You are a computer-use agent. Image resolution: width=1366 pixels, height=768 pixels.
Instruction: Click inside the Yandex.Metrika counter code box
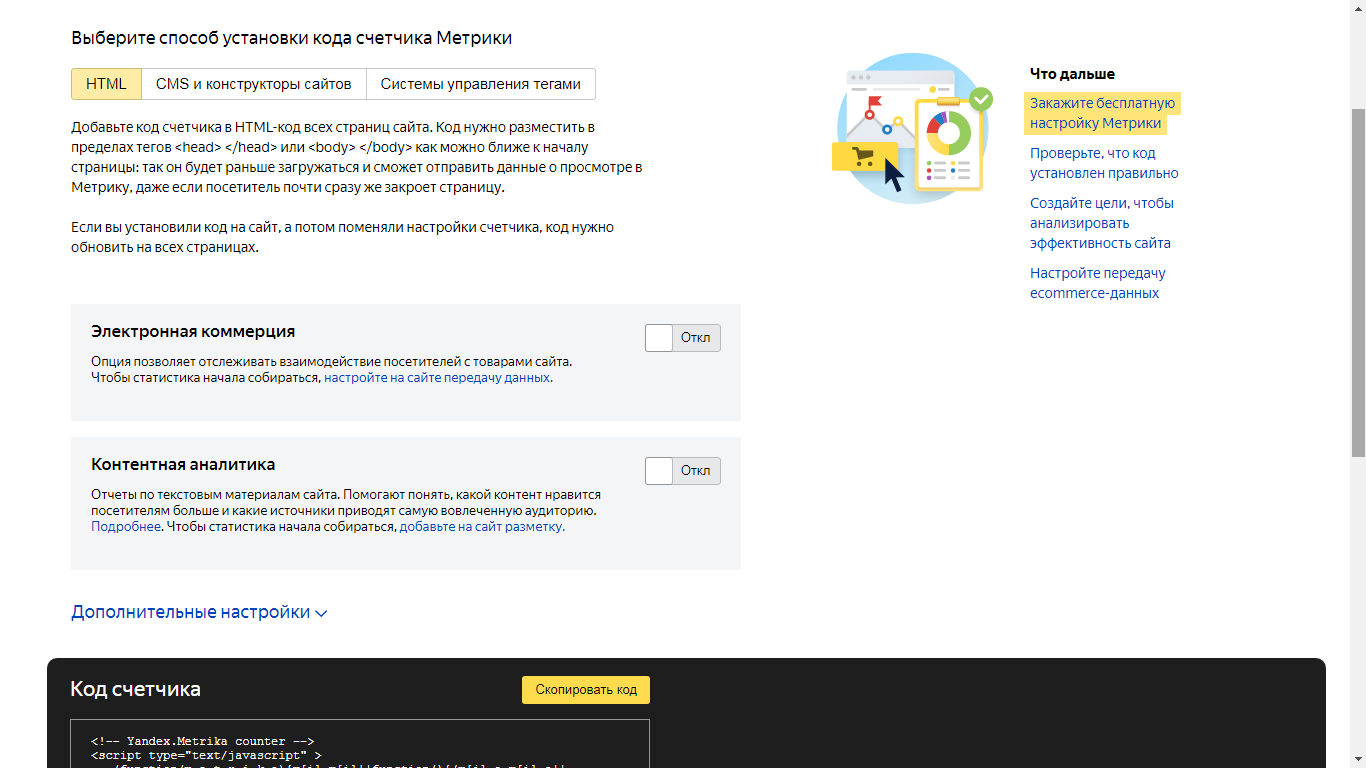coord(360,748)
